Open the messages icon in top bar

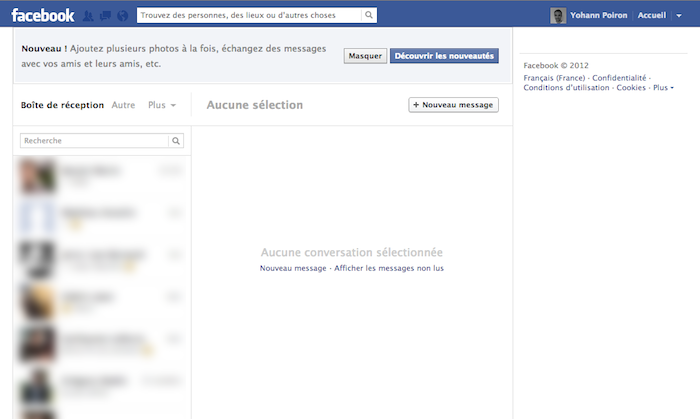click(x=105, y=16)
